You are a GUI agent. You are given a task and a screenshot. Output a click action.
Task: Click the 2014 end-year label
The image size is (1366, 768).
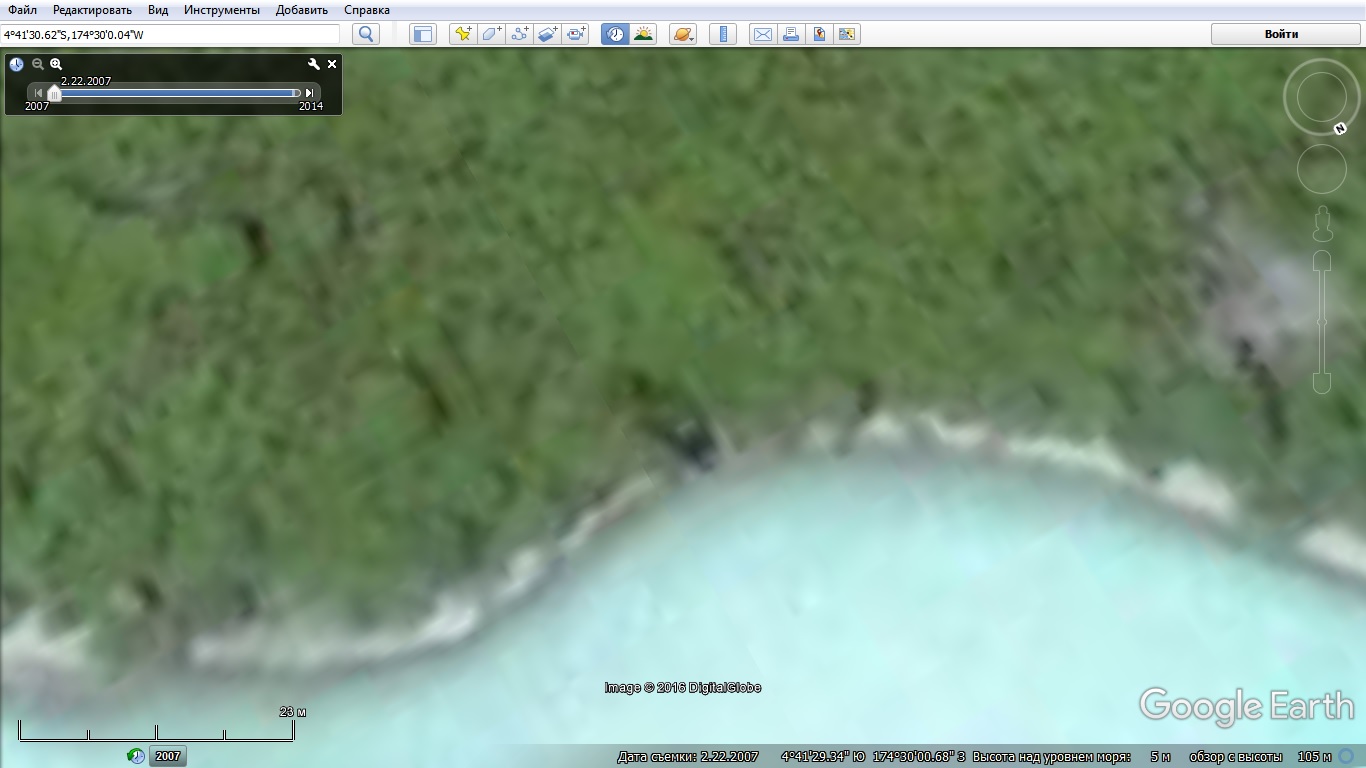311,106
